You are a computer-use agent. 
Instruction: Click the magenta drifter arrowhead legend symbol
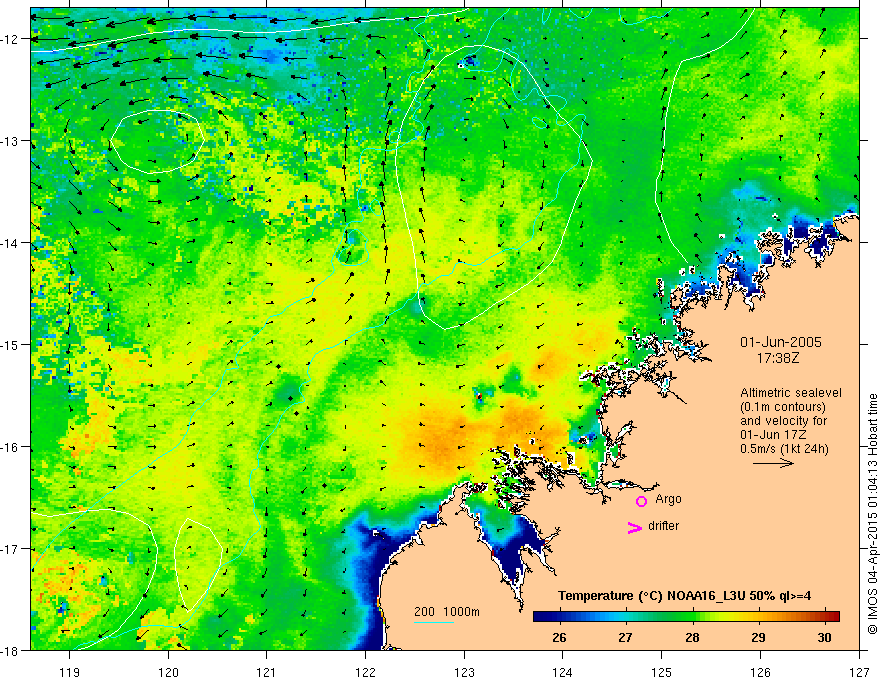(634, 527)
